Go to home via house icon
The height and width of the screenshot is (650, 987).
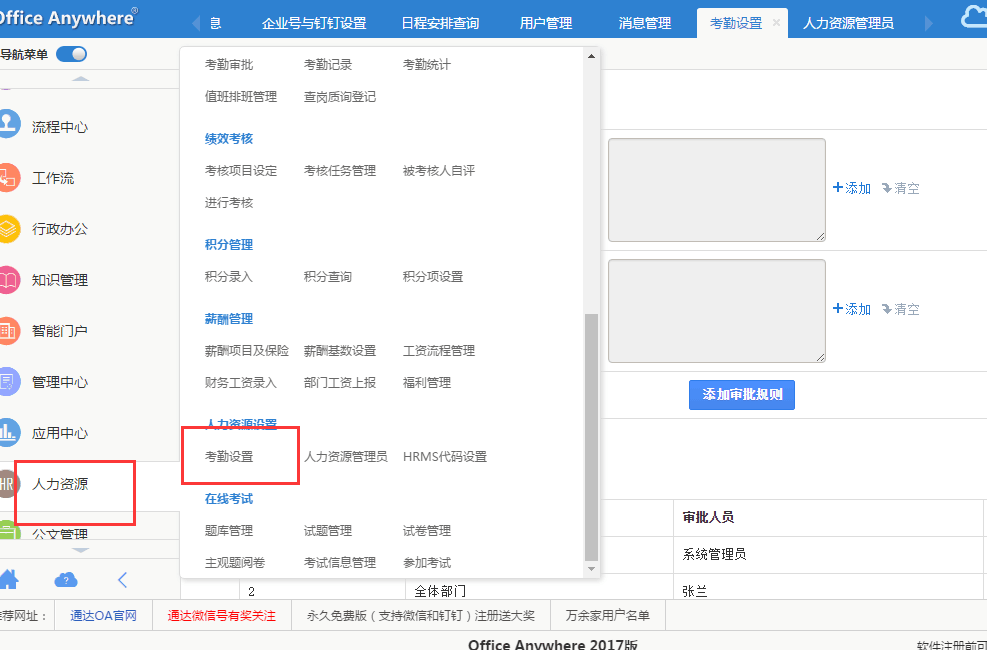point(9,578)
